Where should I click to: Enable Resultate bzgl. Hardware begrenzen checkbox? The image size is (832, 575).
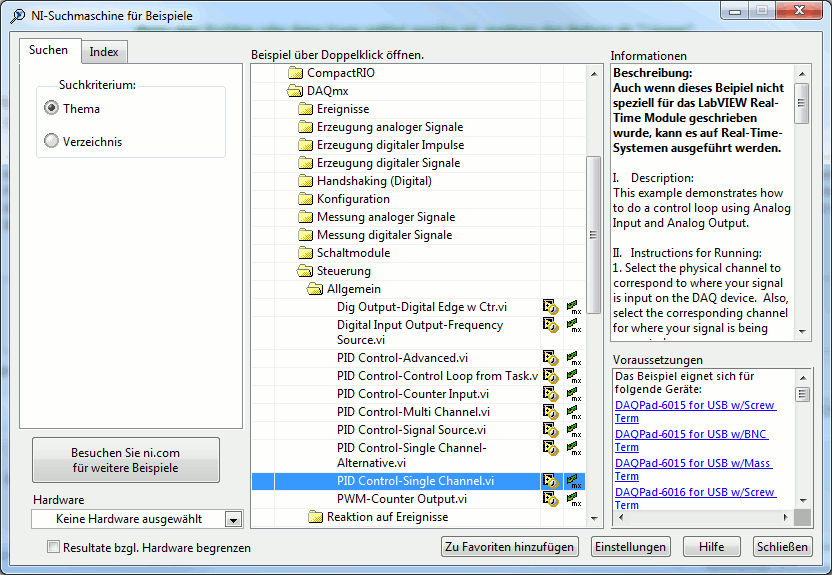pos(53,547)
